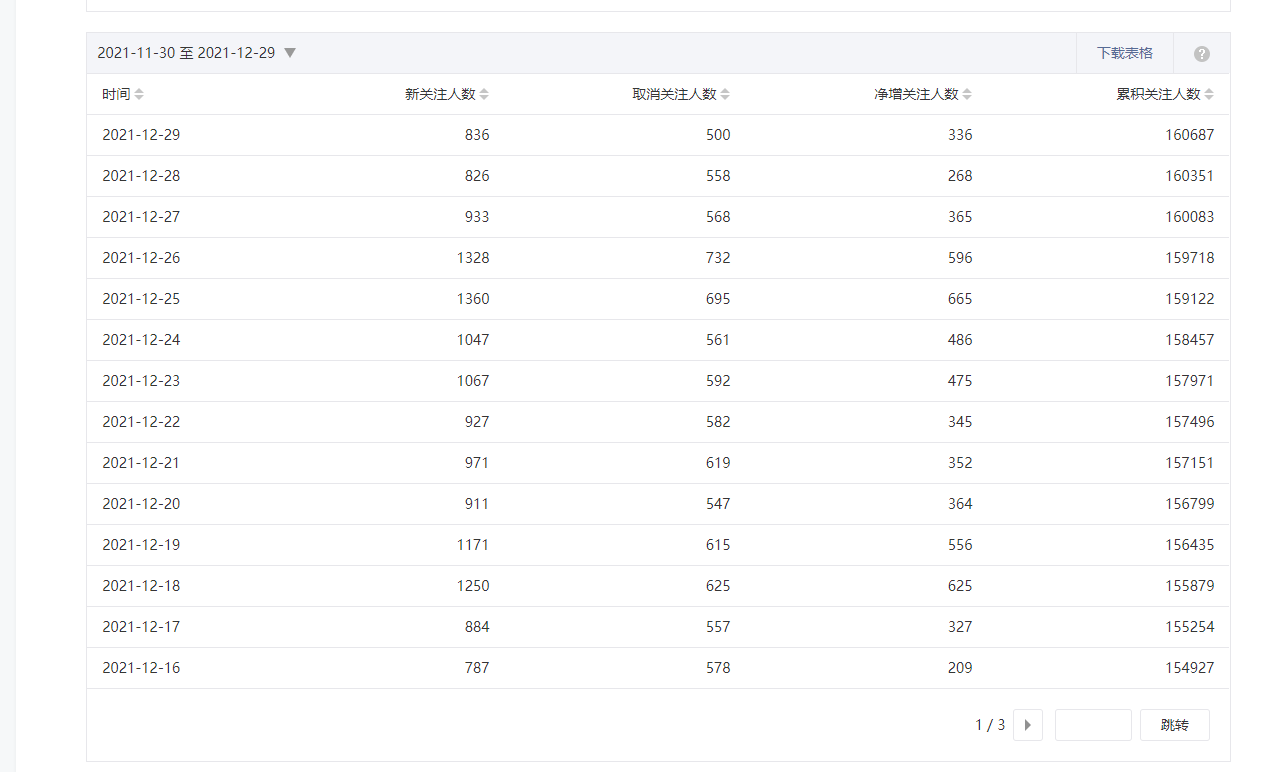Select date cell 2021-12-26
This screenshot has width=1266, height=772.
(141, 258)
